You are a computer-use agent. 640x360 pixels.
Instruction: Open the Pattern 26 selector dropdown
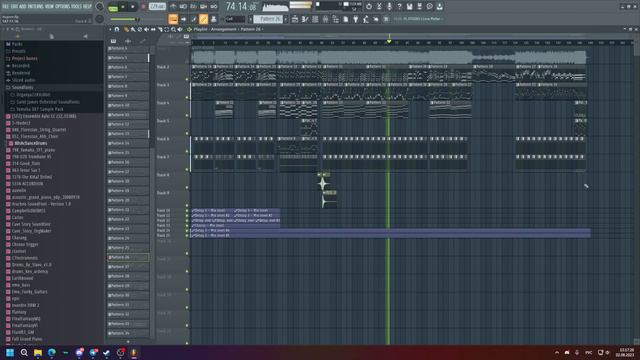(268, 19)
